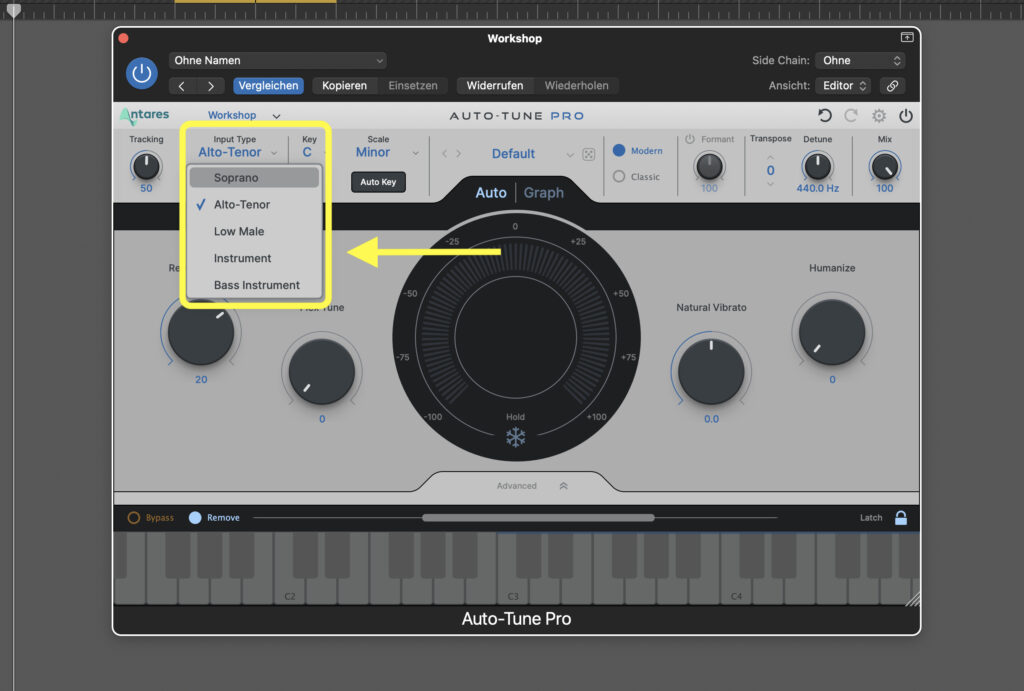
Task: Step to next Default preset chevron
Action: click(458, 153)
